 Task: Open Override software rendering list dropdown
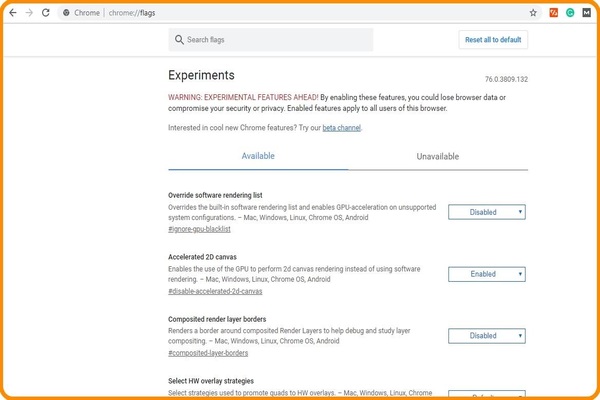pyautogui.click(x=487, y=212)
